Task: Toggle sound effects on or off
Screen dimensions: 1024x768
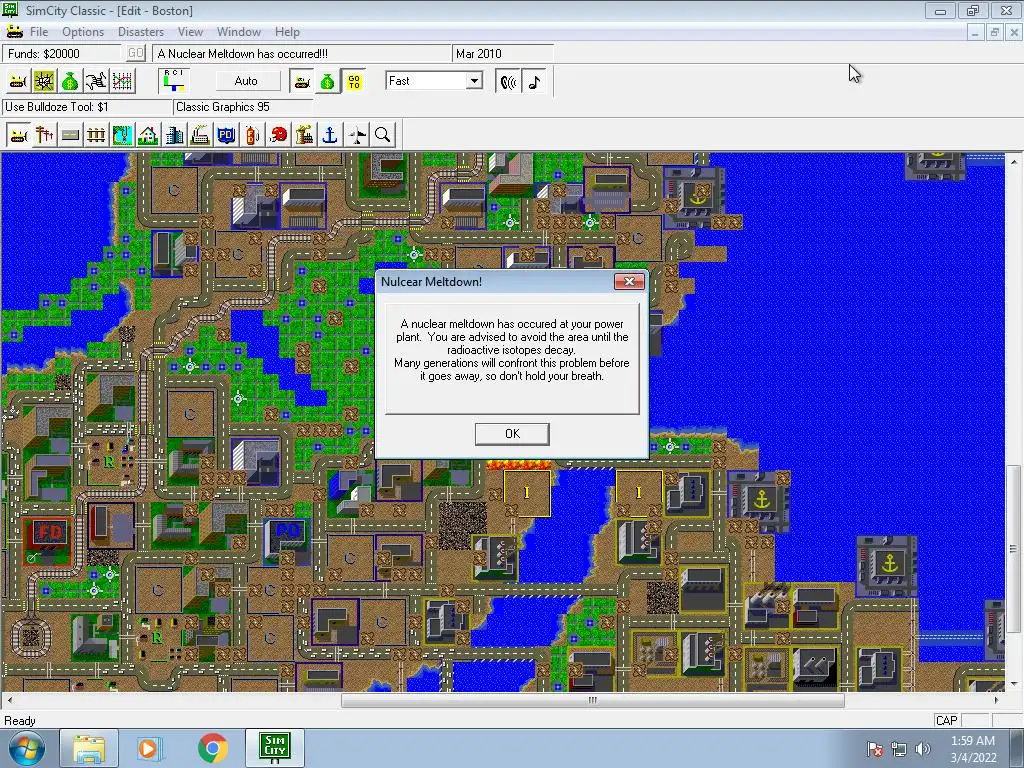Action: pyautogui.click(x=508, y=82)
